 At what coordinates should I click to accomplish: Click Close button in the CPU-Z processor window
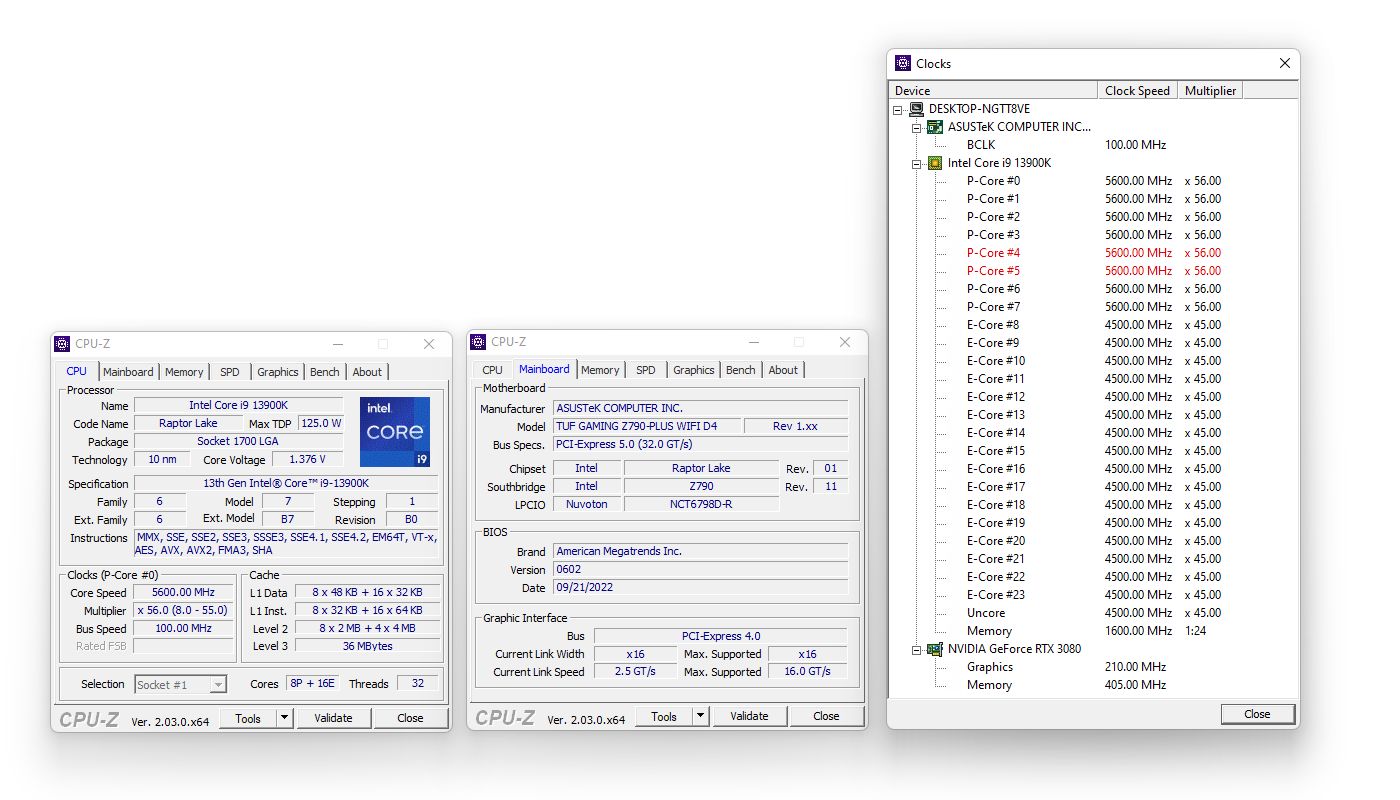coord(410,718)
